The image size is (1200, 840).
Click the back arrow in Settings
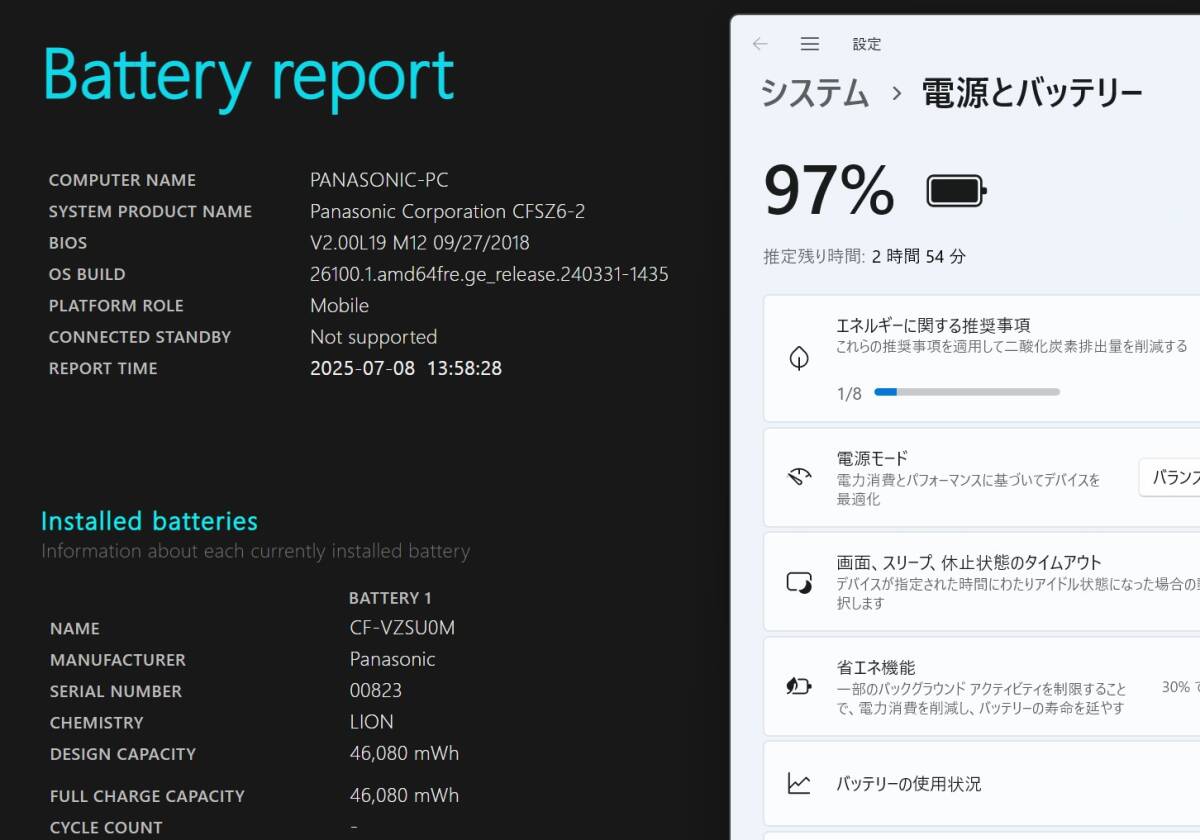point(760,44)
